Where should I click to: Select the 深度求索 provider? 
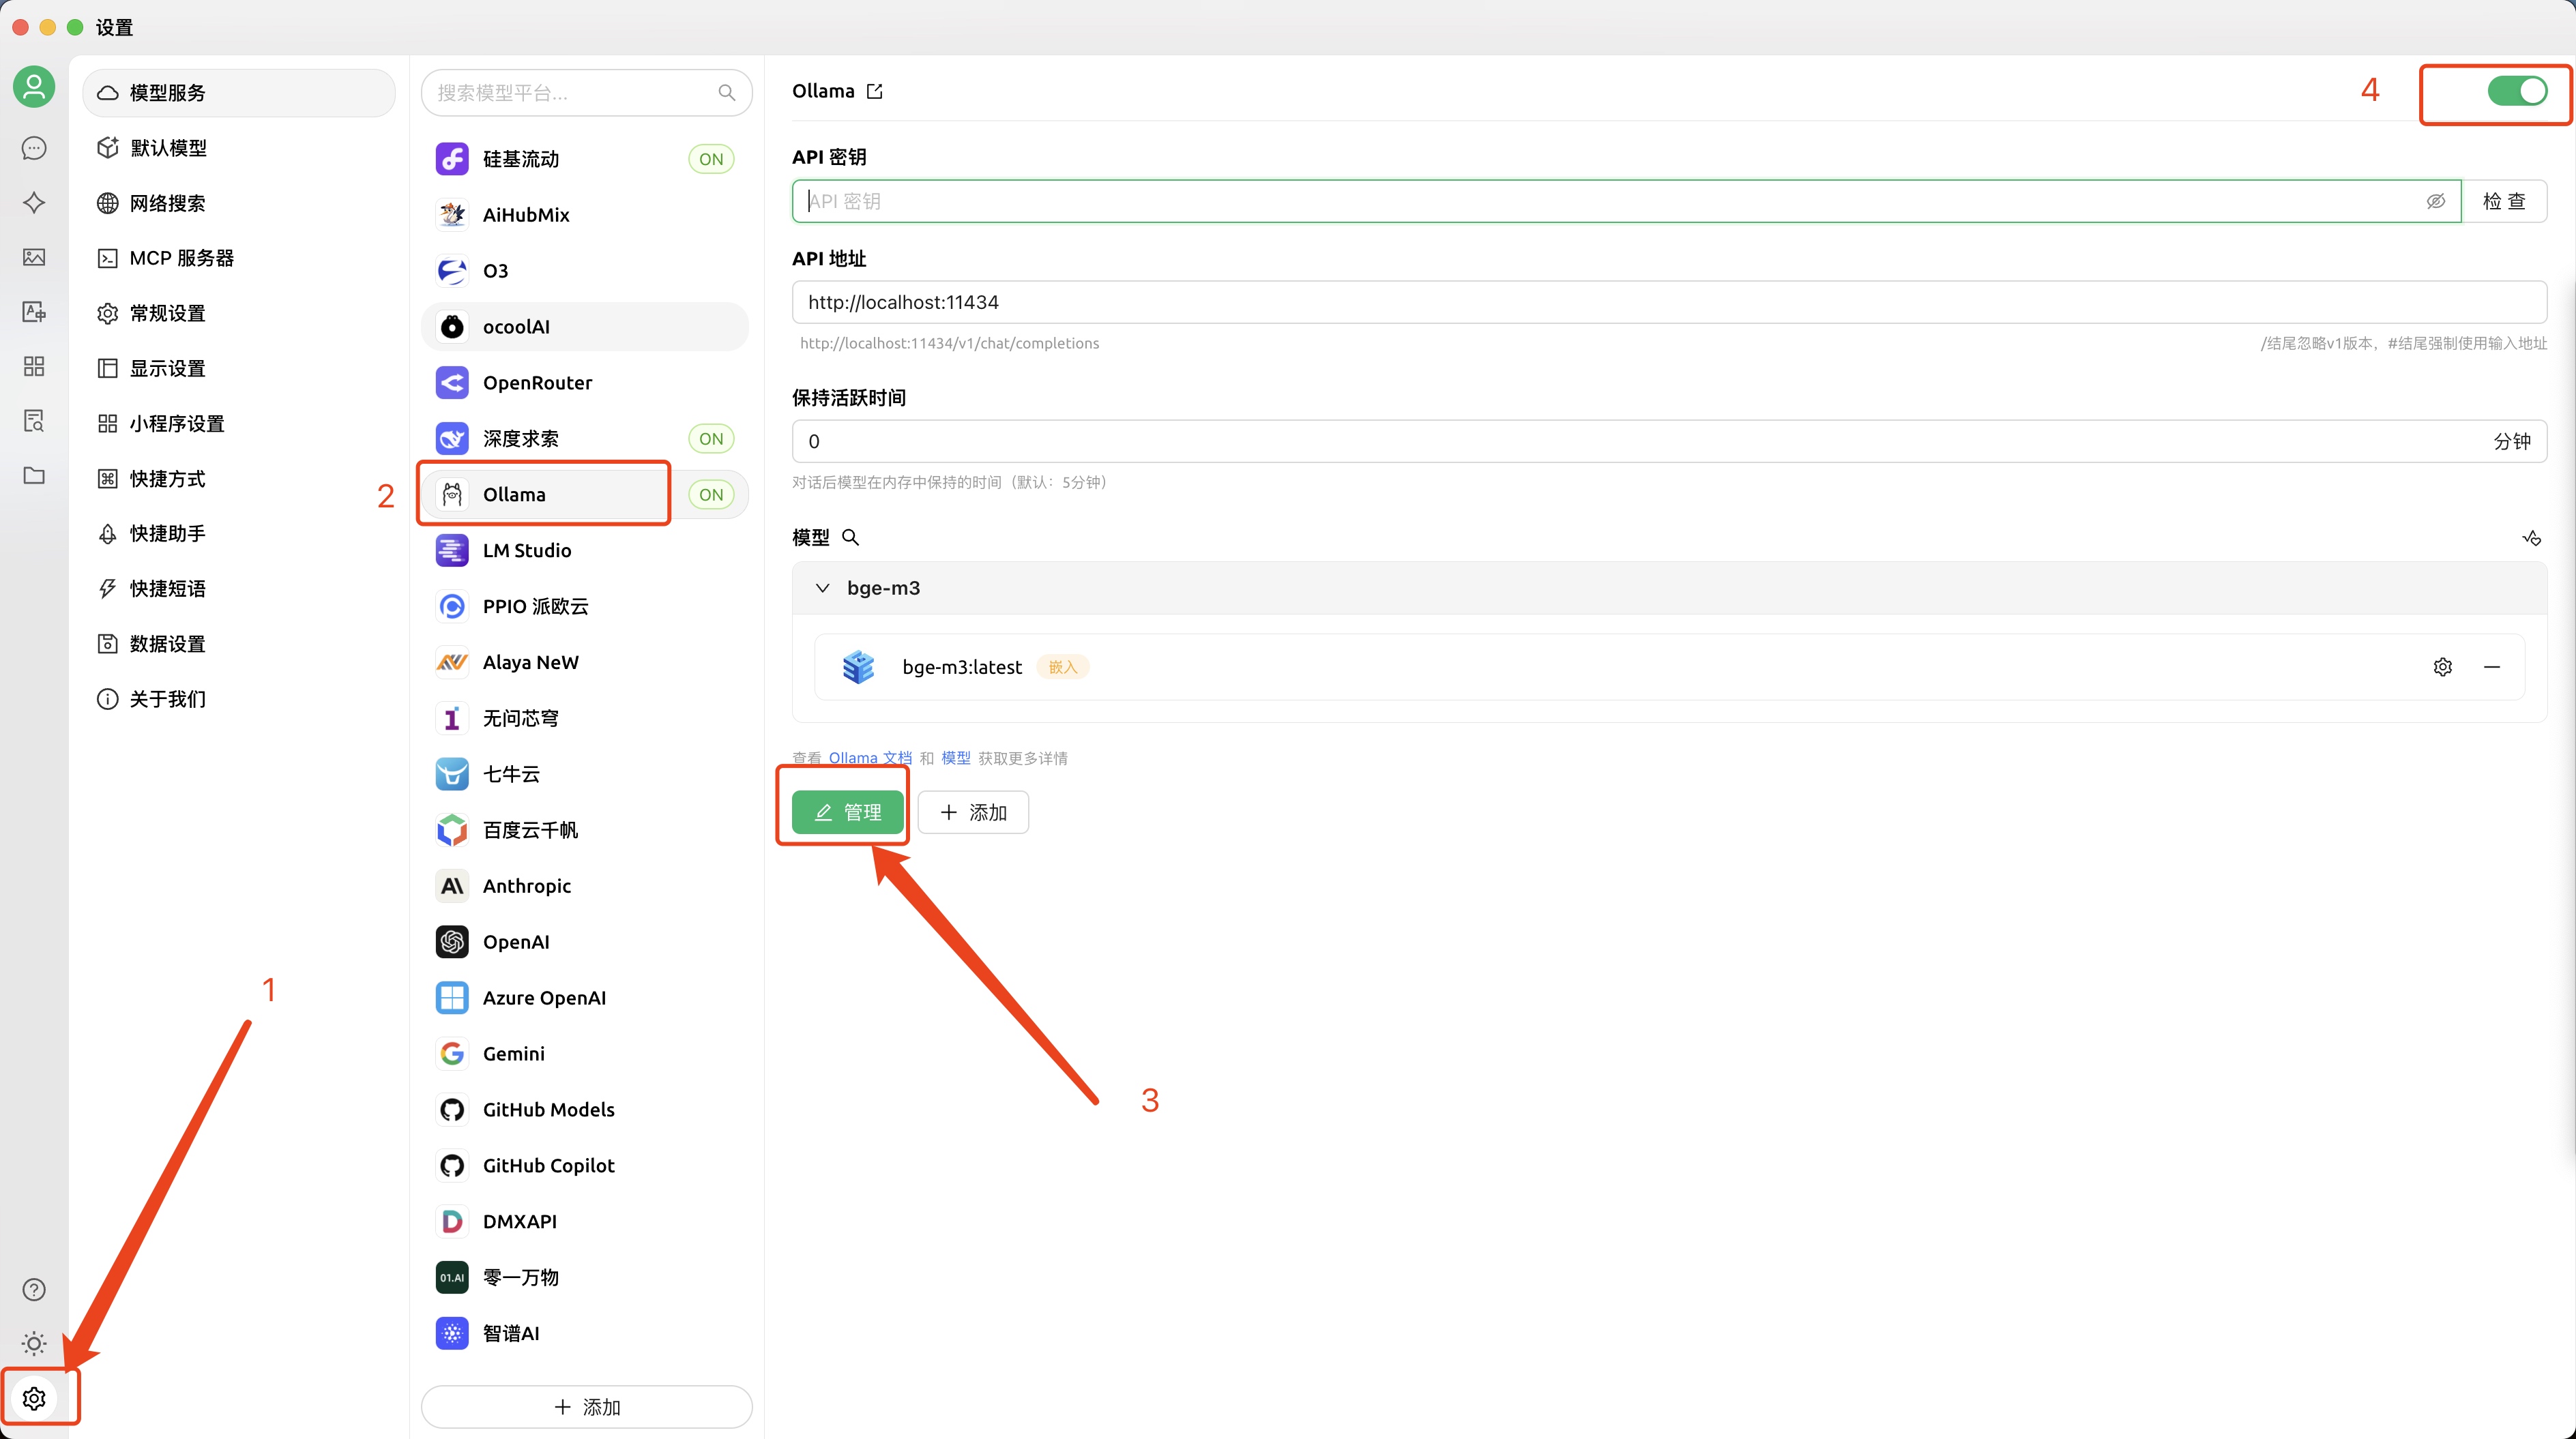585,439
